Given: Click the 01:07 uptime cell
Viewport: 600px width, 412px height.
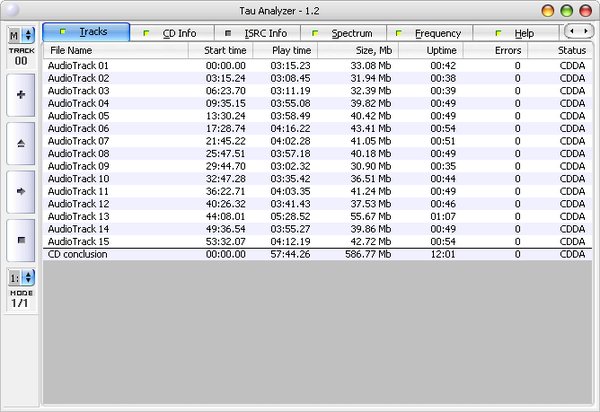Looking at the screenshot, I should 443,217.
